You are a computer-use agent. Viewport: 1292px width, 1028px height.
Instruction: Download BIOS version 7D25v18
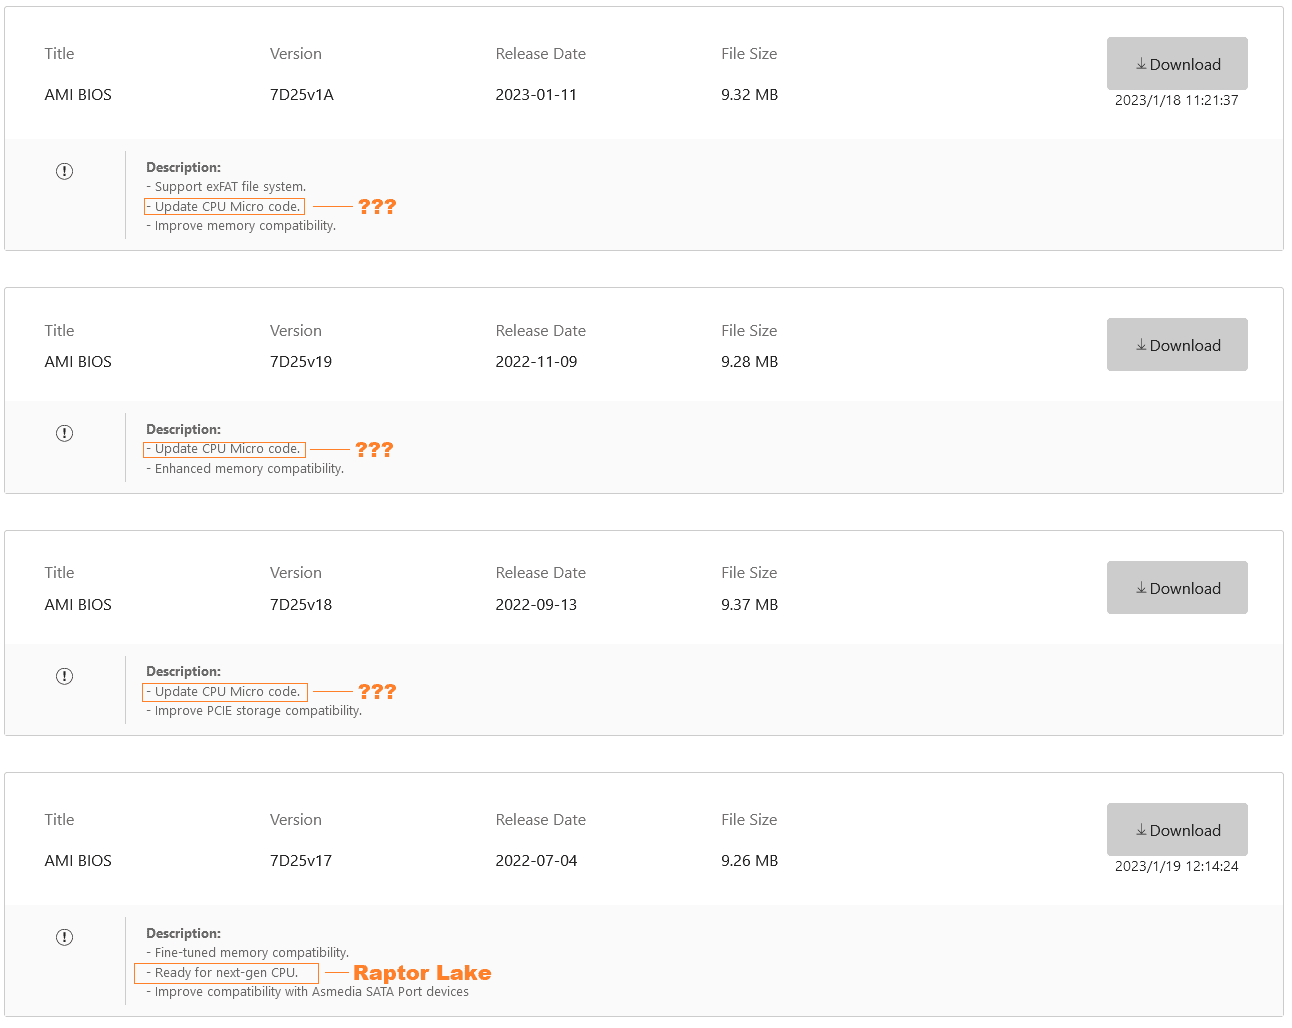tap(1177, 588)
